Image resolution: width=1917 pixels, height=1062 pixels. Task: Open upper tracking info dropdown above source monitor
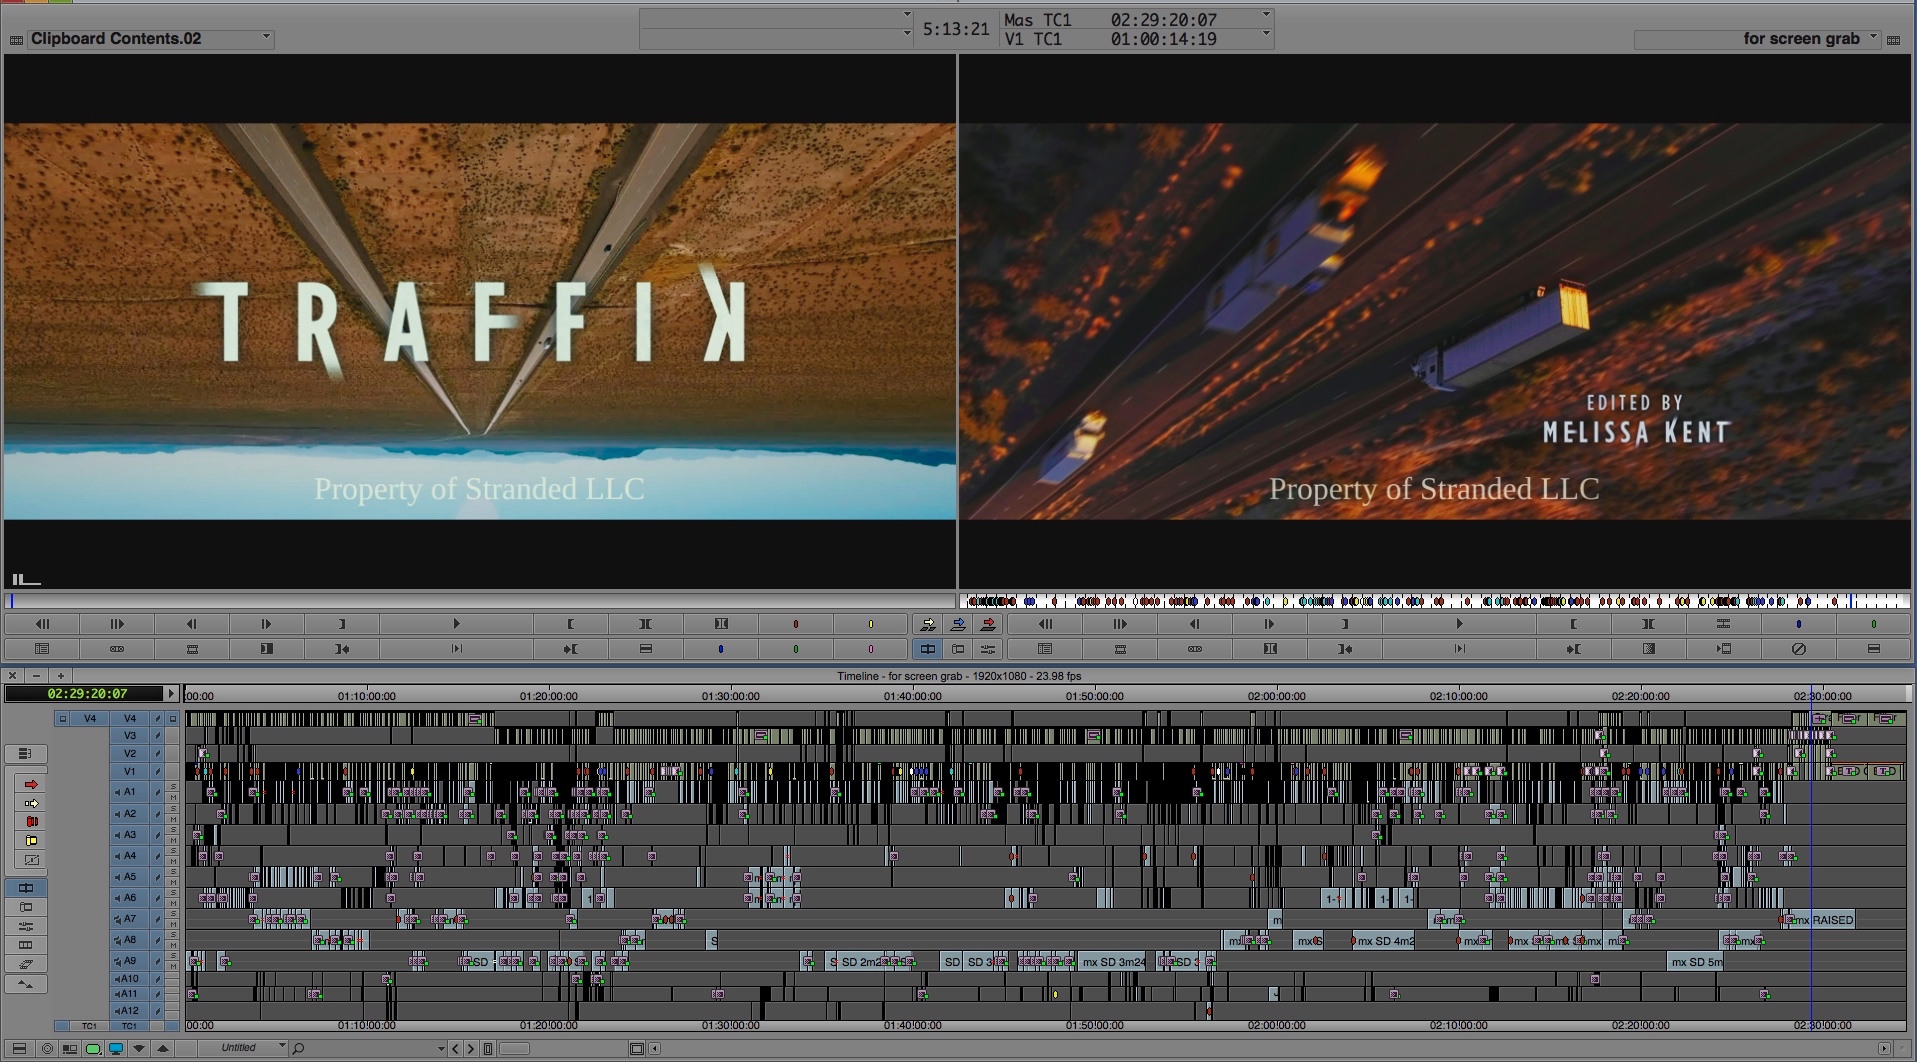(907, 15)
